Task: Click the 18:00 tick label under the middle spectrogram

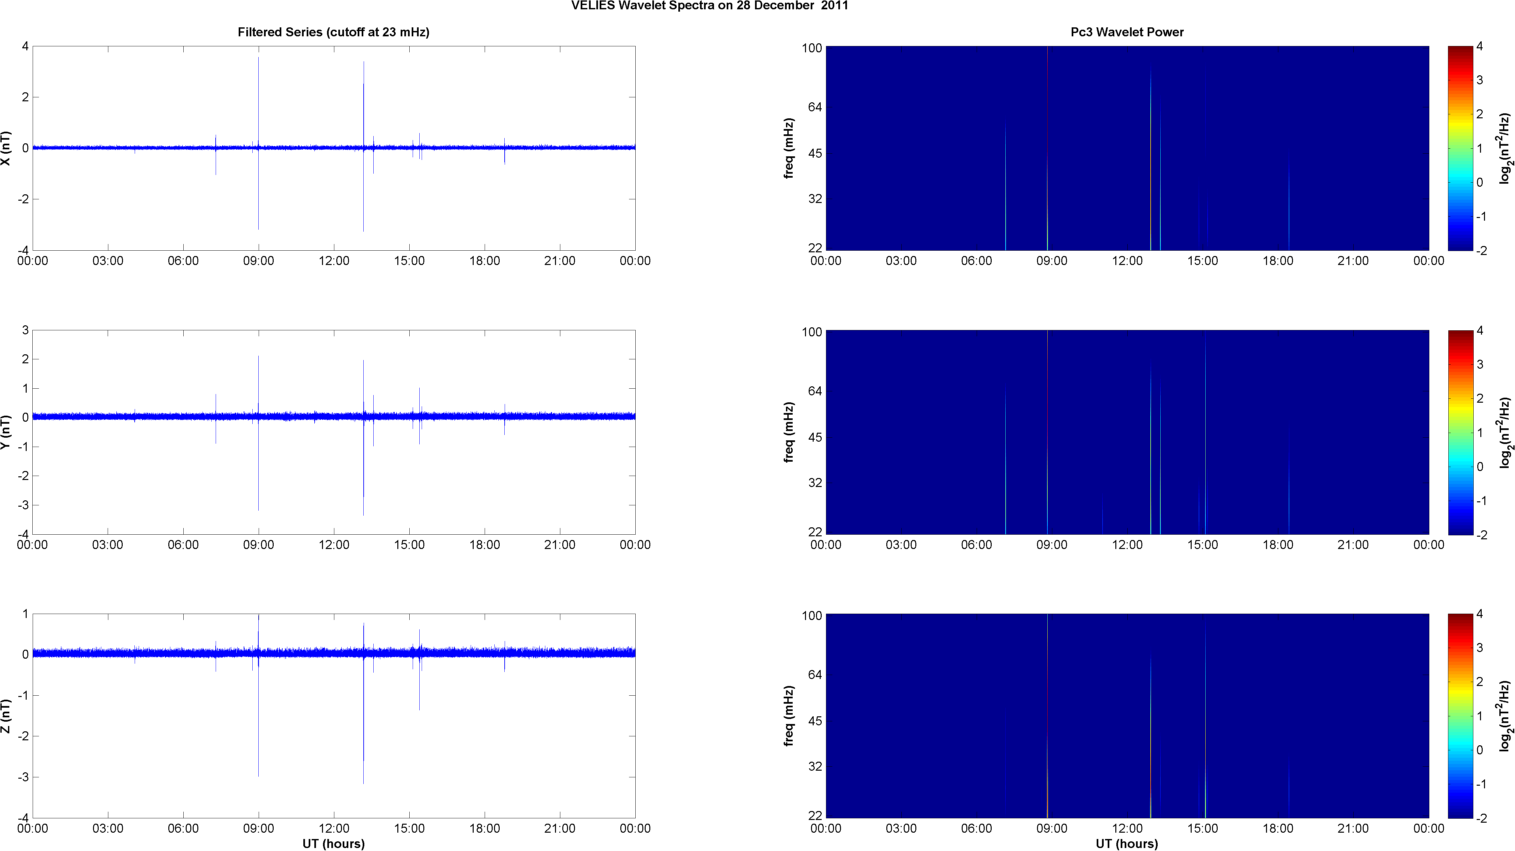Action: (1278, 545)
